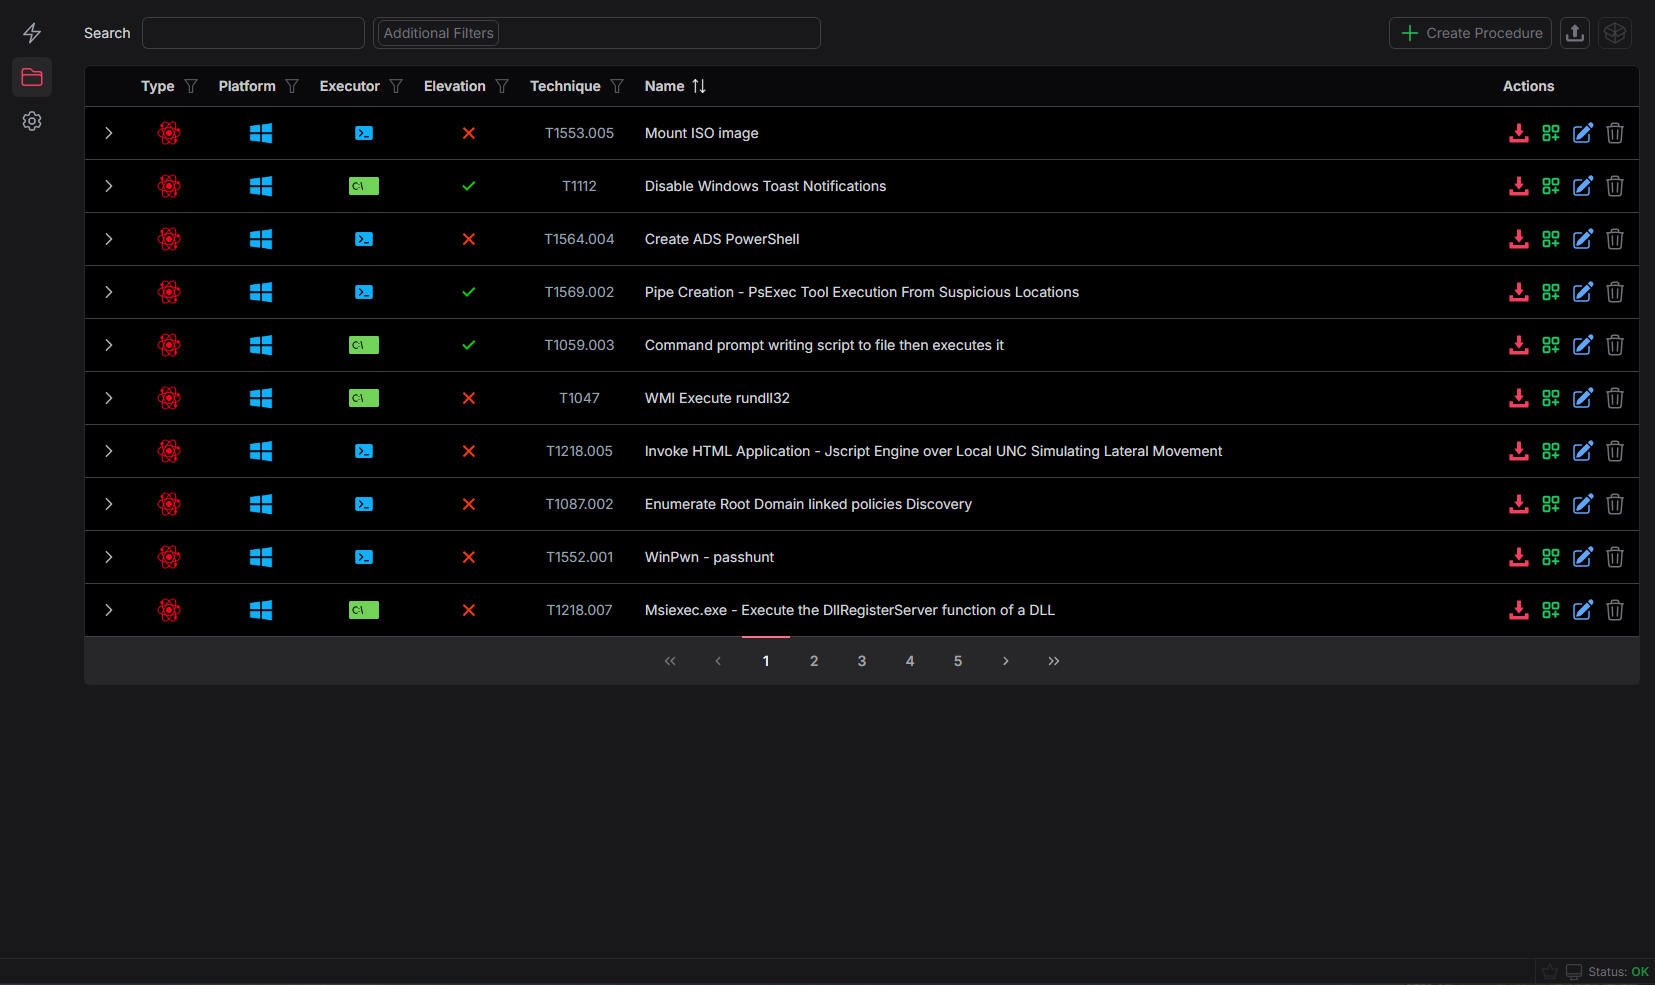Open the Executor column filter
This screenshot has width=1655, height=985.
(x=397, y=86)
